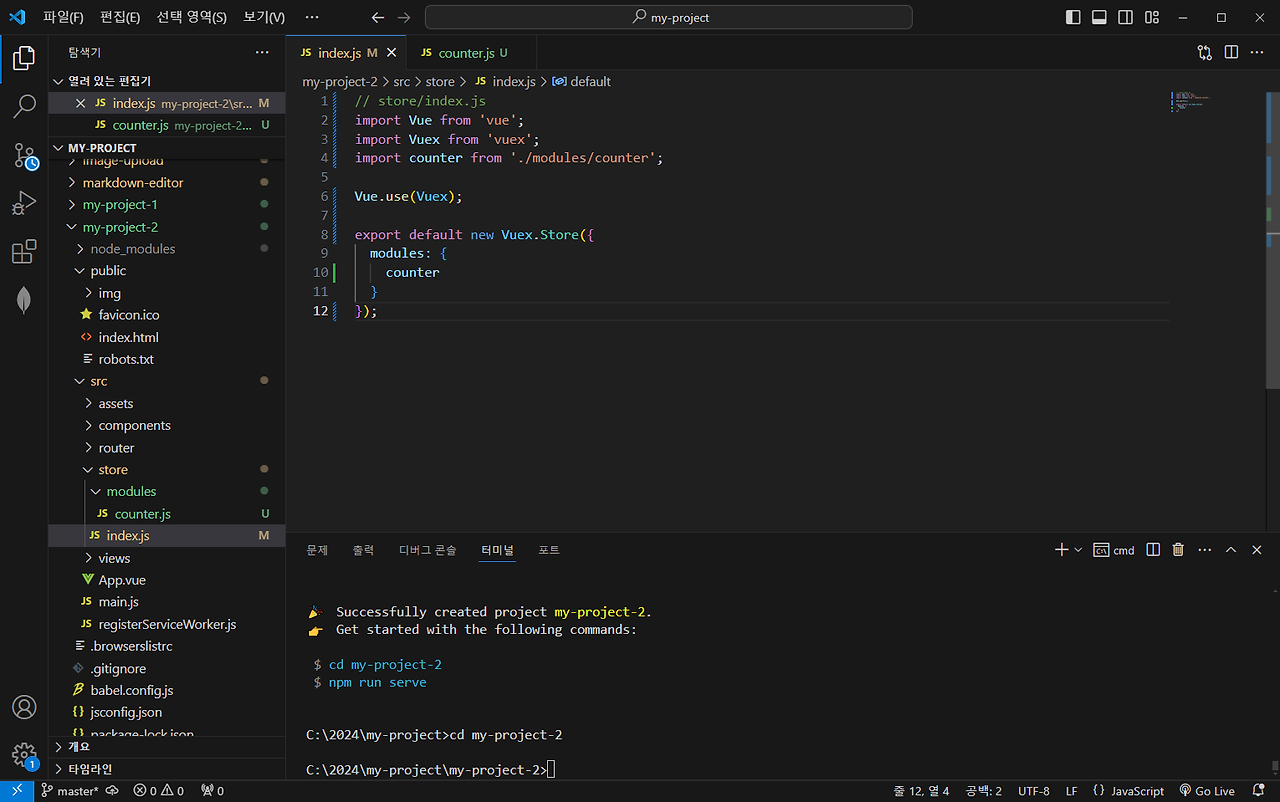Open the MongoDB leaf icon view
The image size is (1280, 802).
(24, 300)
